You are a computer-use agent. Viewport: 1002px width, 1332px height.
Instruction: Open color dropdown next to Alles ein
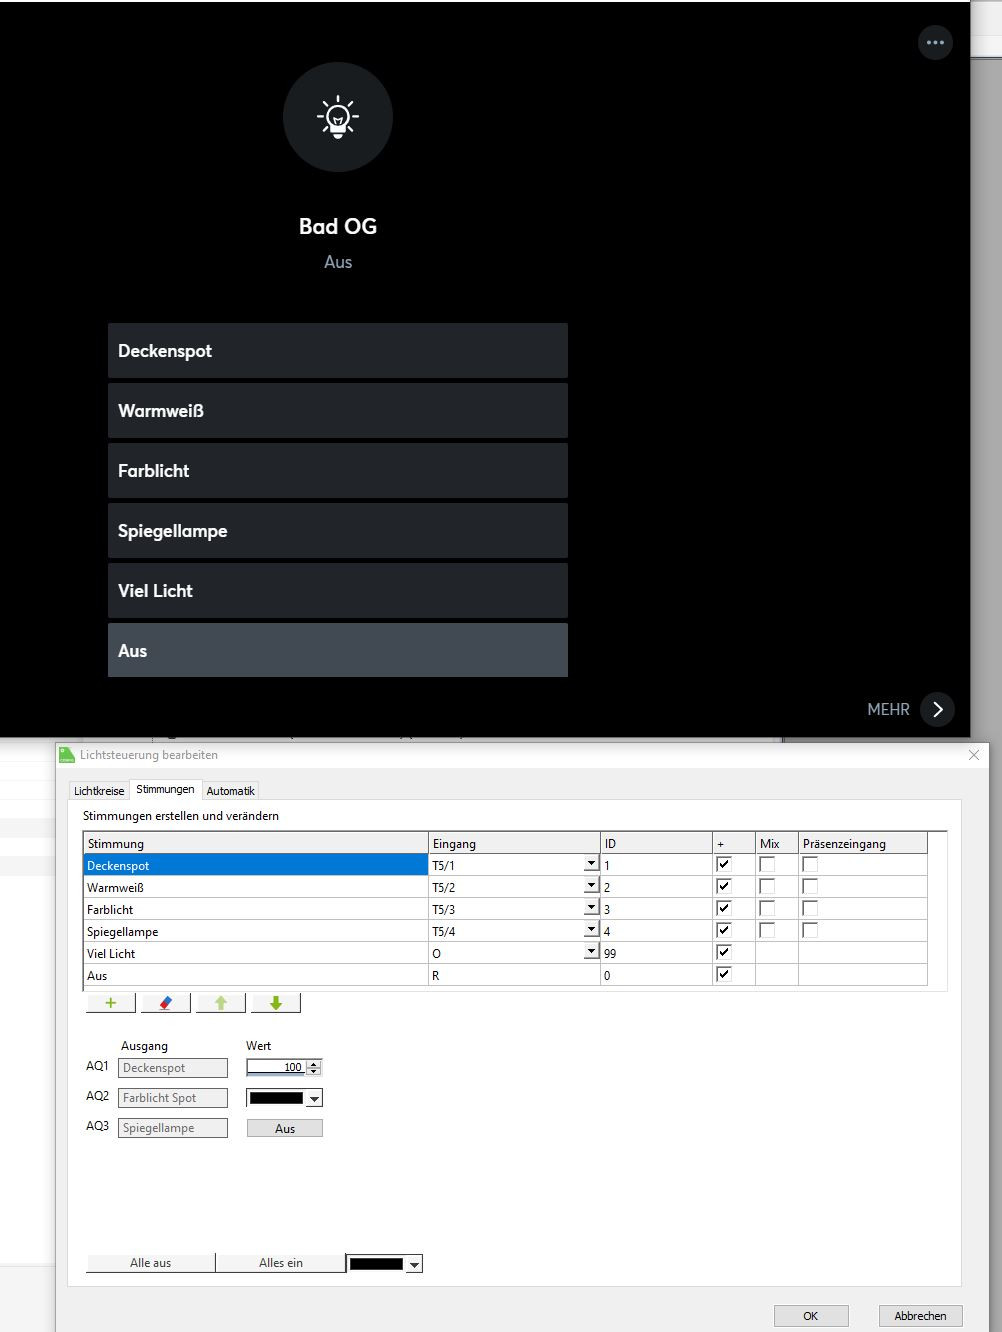(414, 1264)
